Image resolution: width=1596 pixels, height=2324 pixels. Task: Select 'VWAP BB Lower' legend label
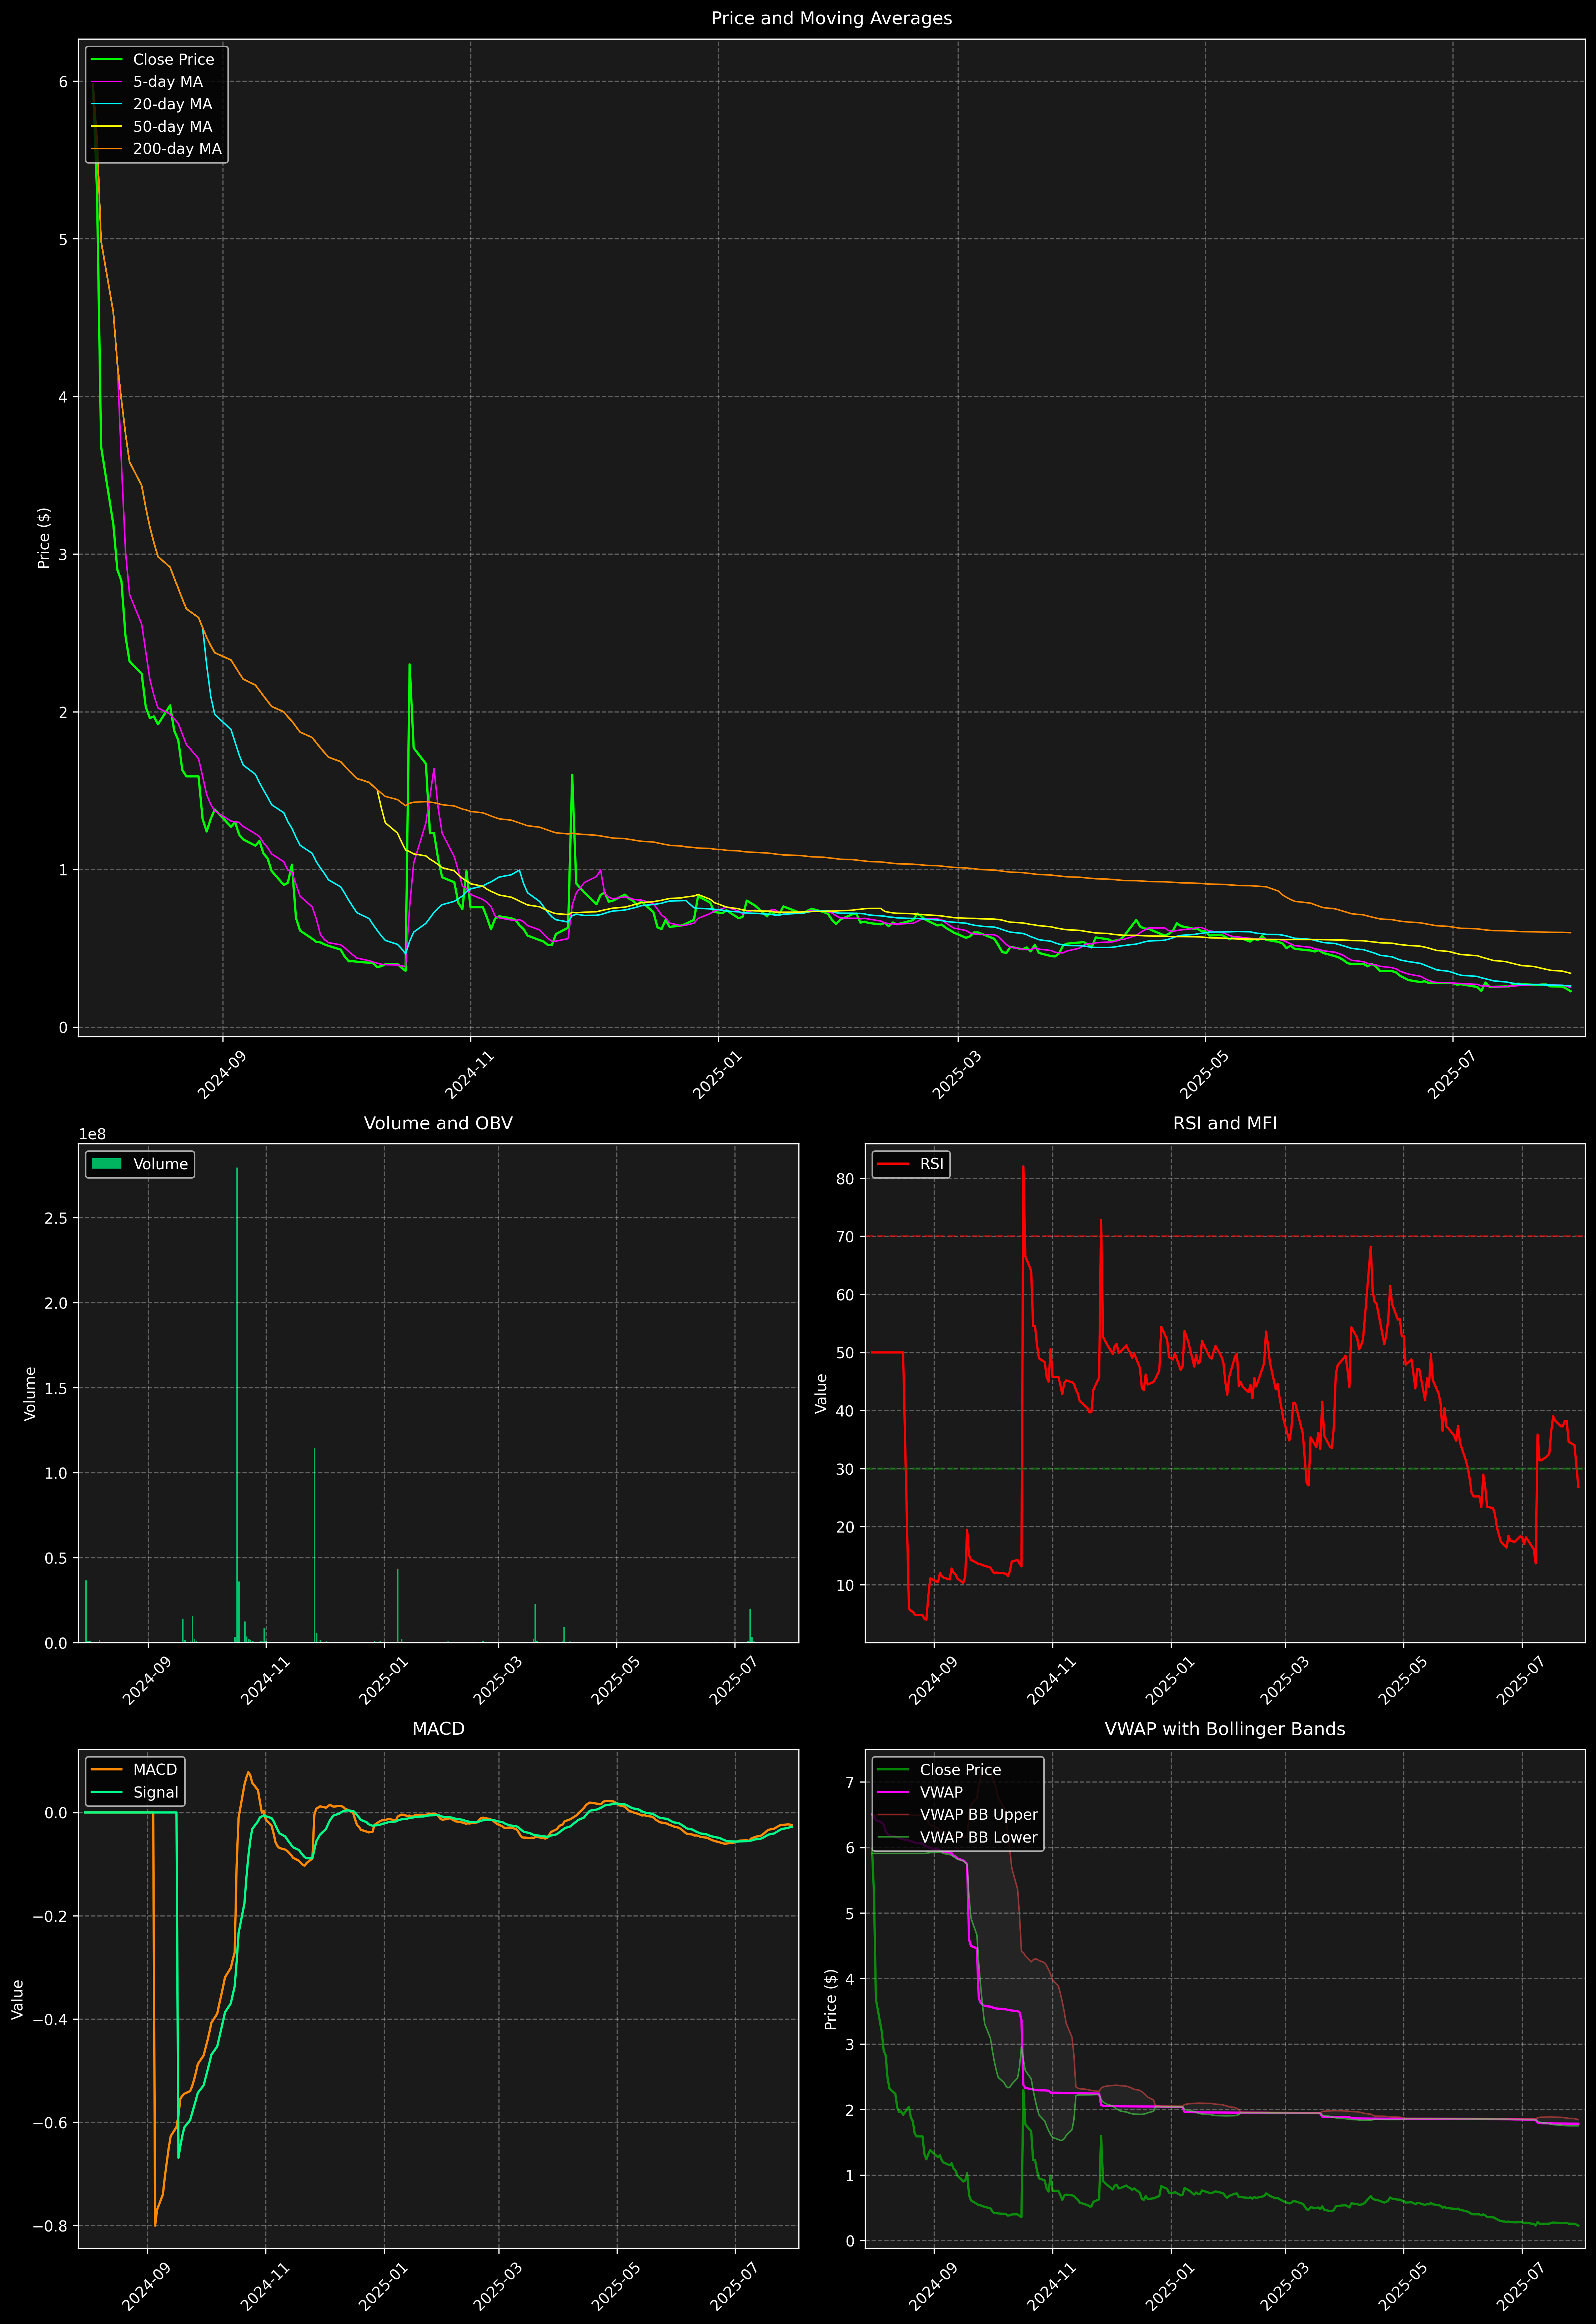click(979, 1837)
